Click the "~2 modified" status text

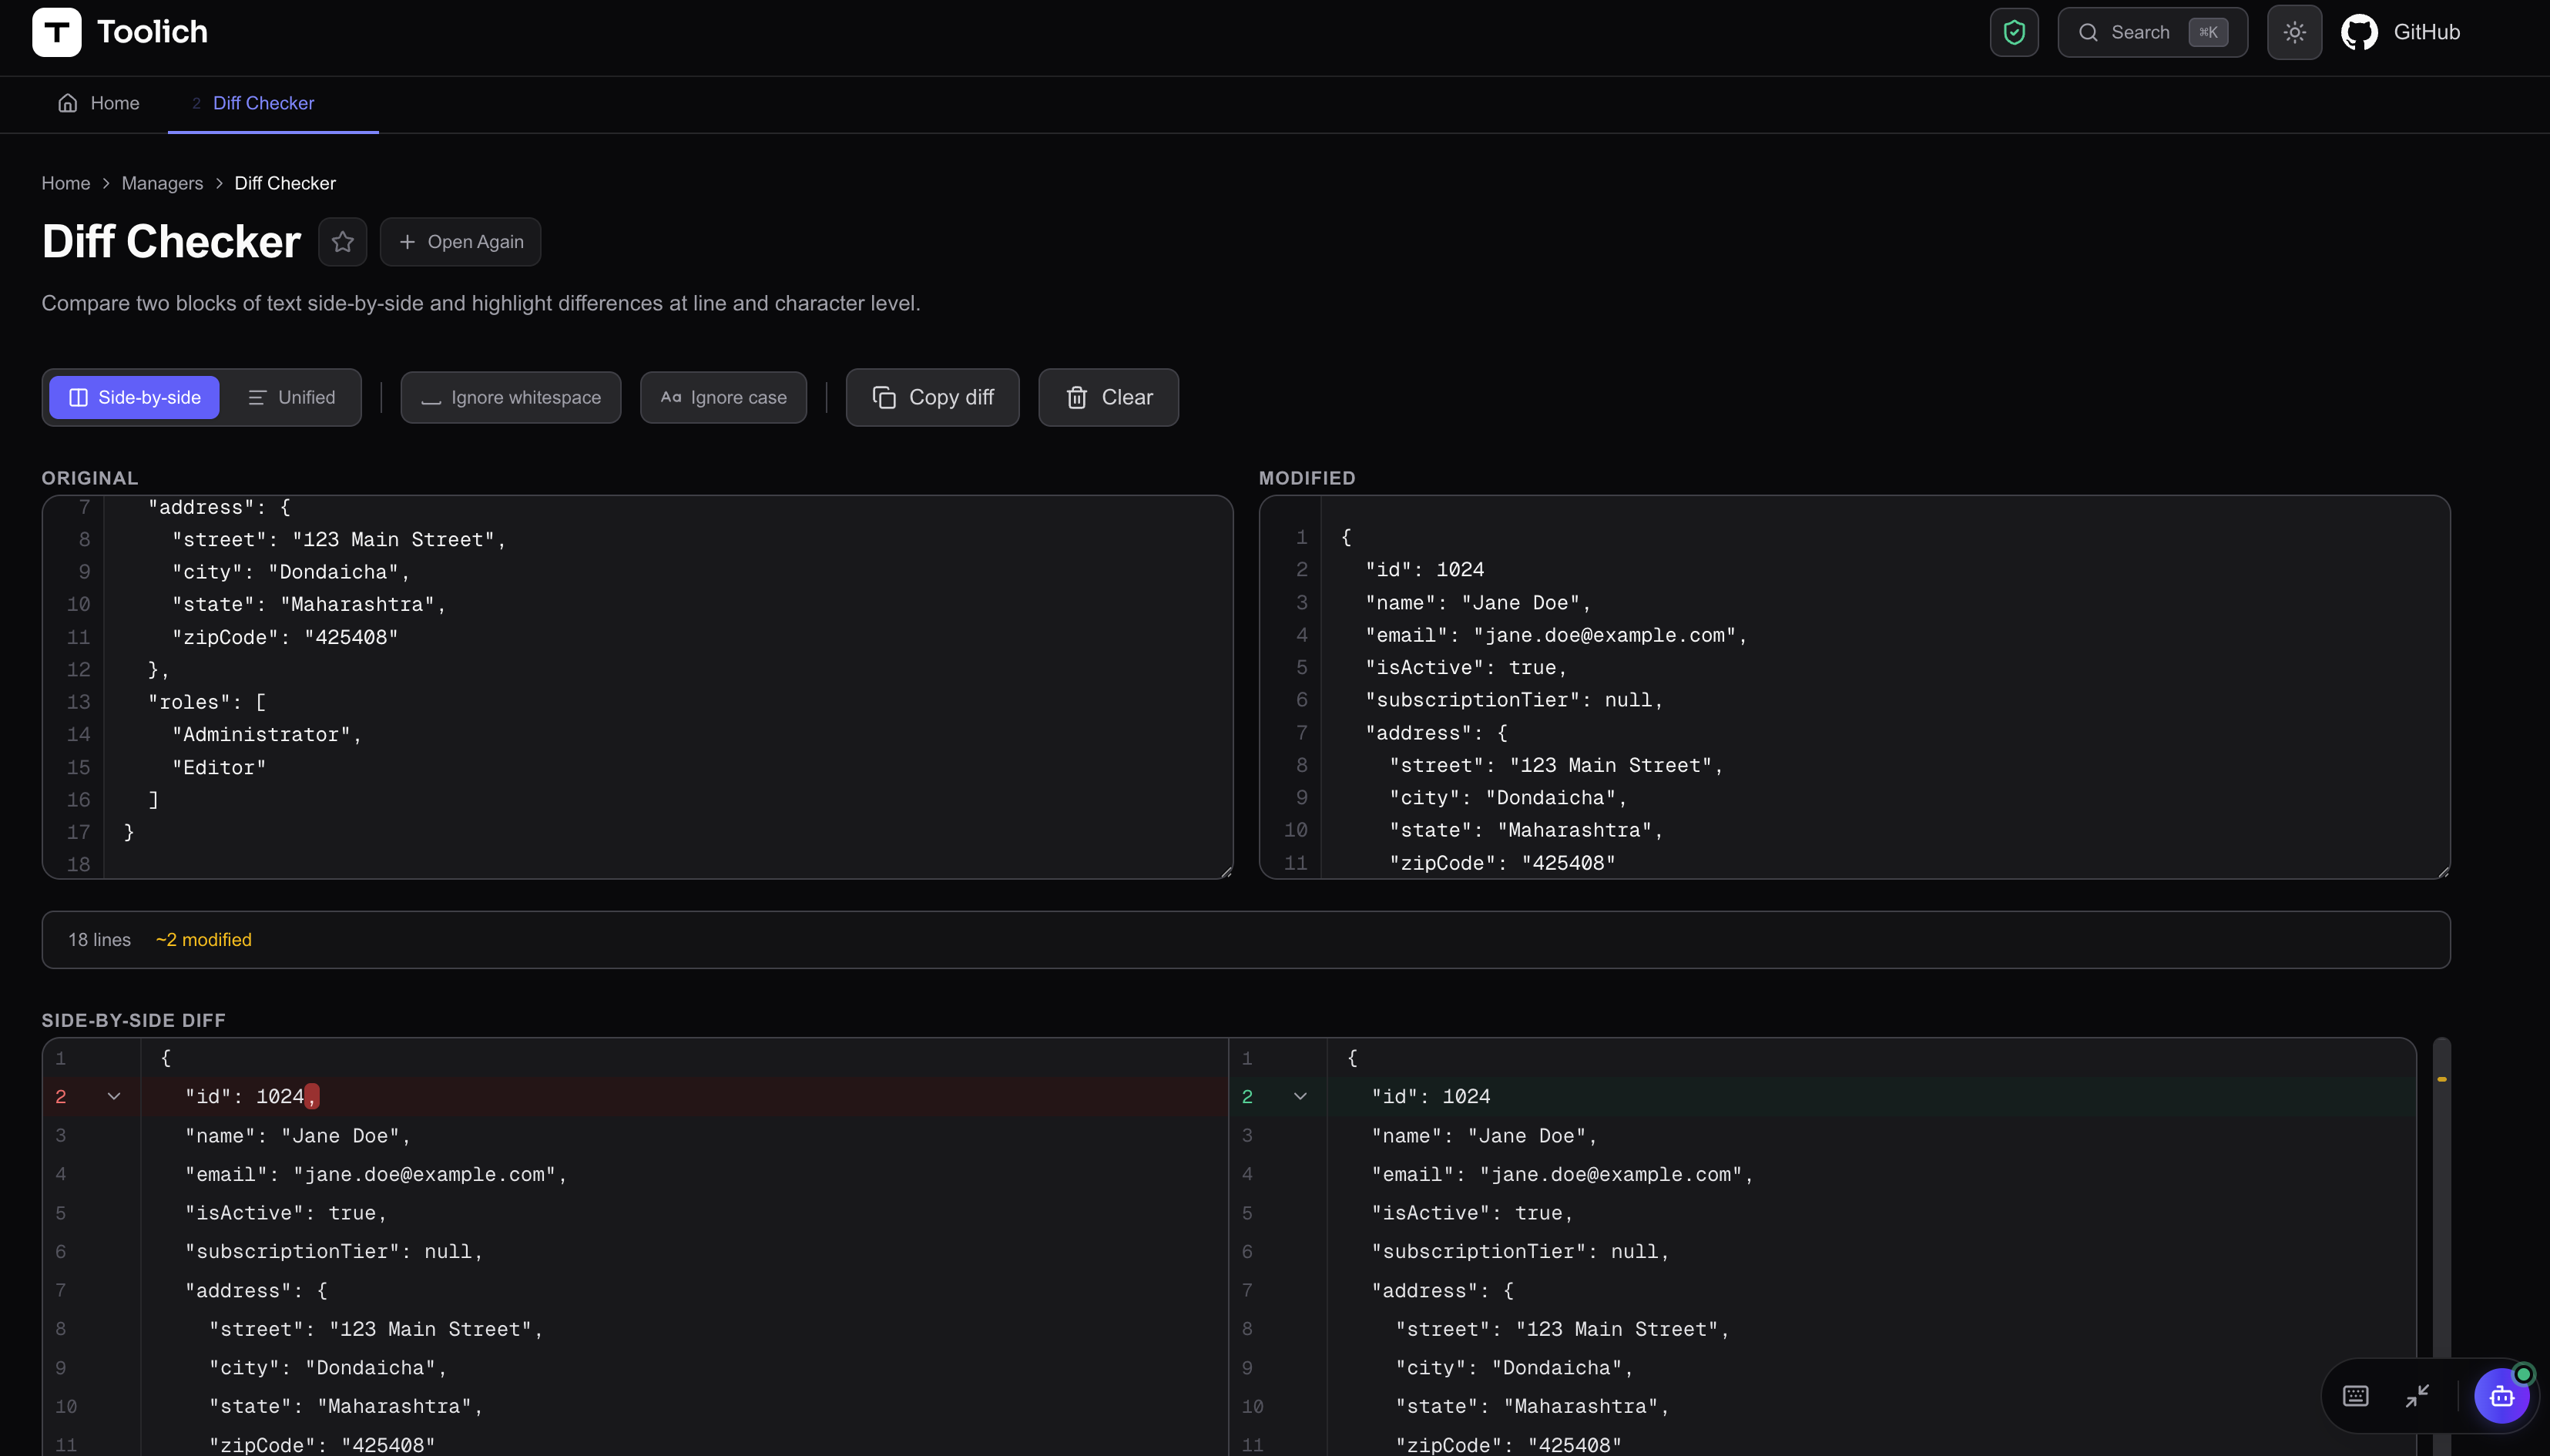pos(203,939)
